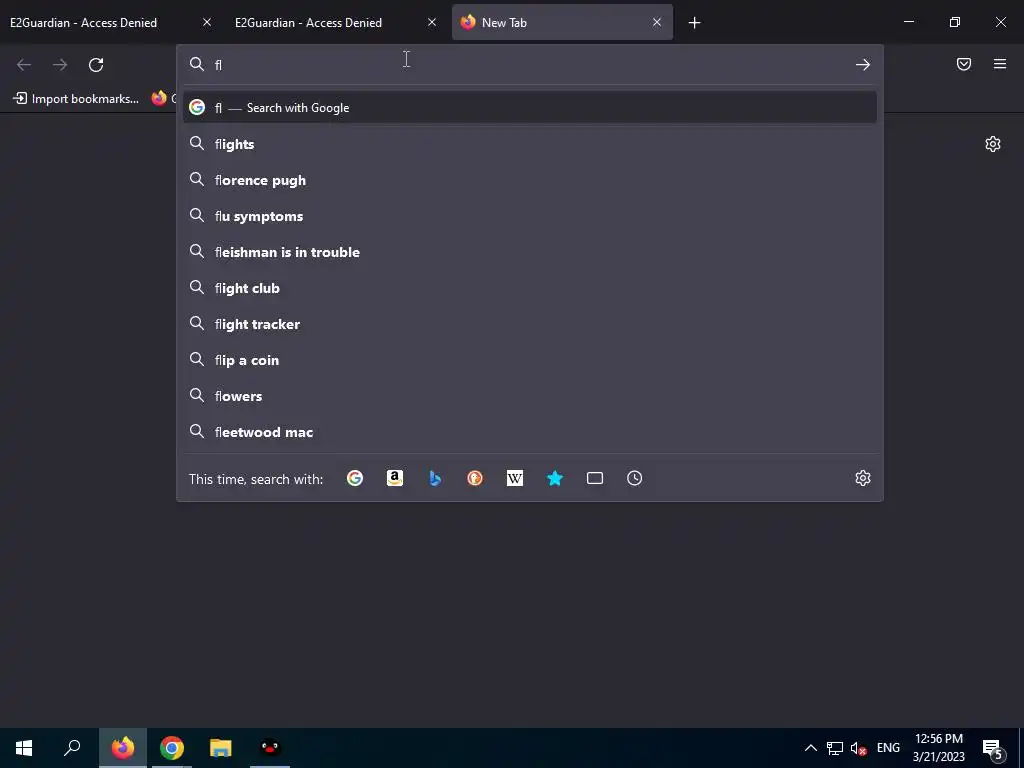
Task: Launch Google Chrome from the taskbar
Action: (x=172, y=748)
